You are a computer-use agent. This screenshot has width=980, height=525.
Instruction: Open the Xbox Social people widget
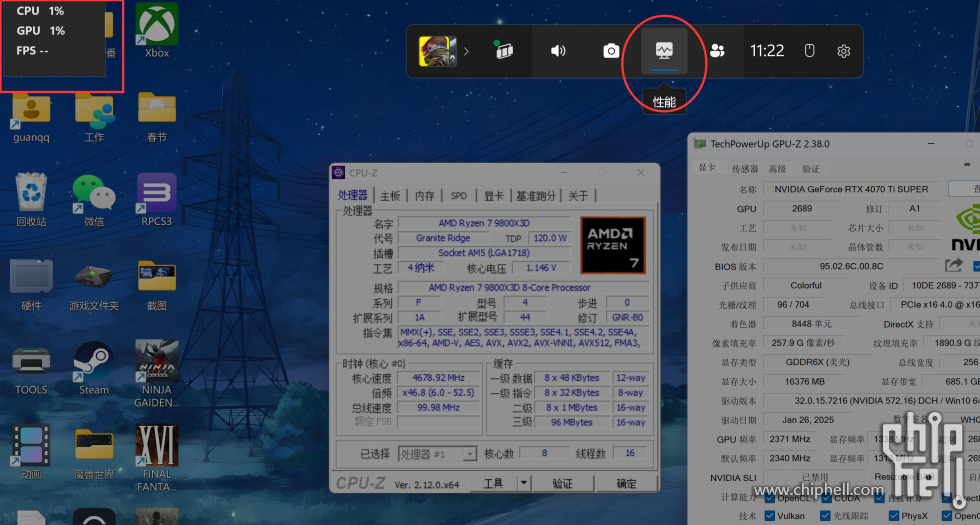coord(718,51)
